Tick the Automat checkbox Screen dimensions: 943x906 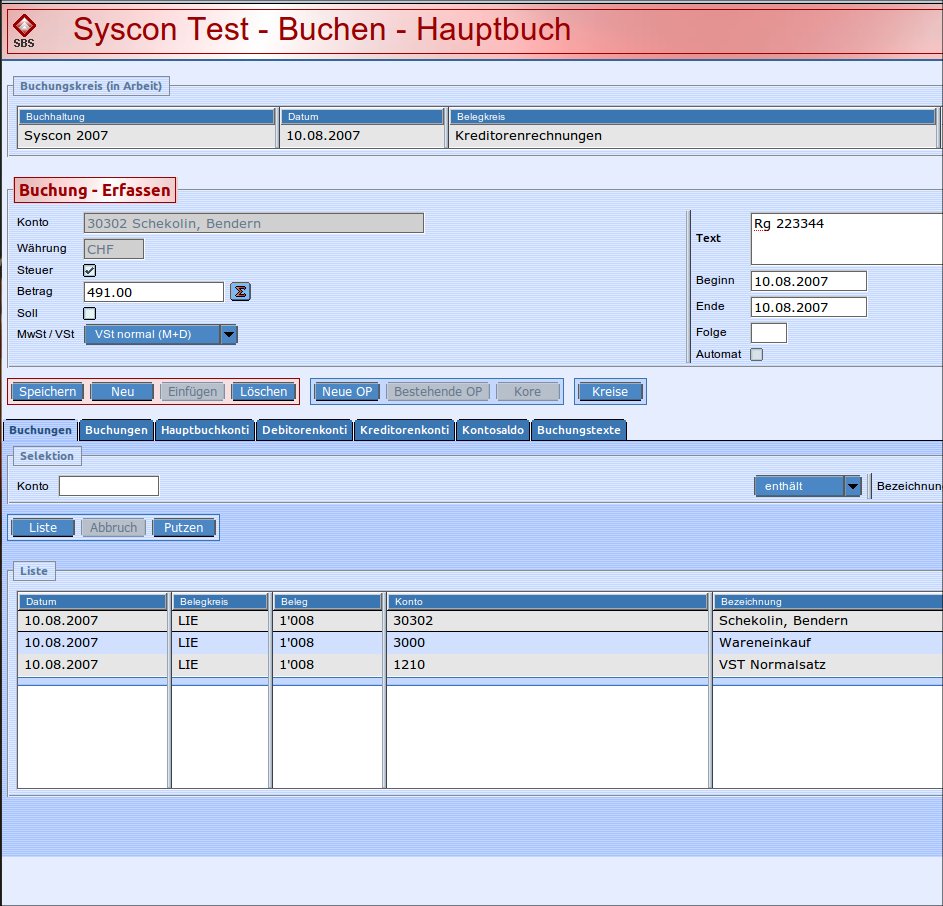[756, 354]
